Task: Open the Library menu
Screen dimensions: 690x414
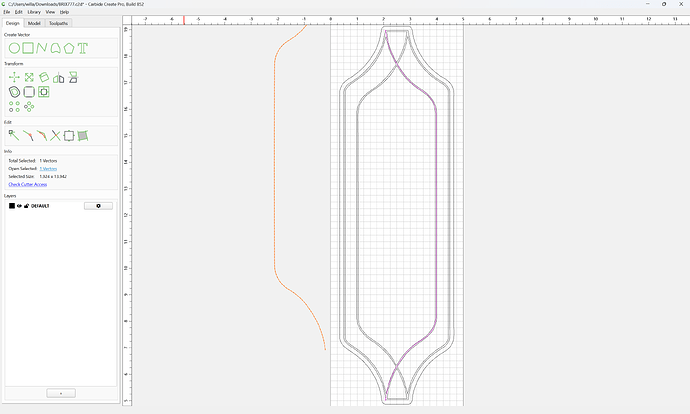Action: pyautogui.click(x=34, y=12)
